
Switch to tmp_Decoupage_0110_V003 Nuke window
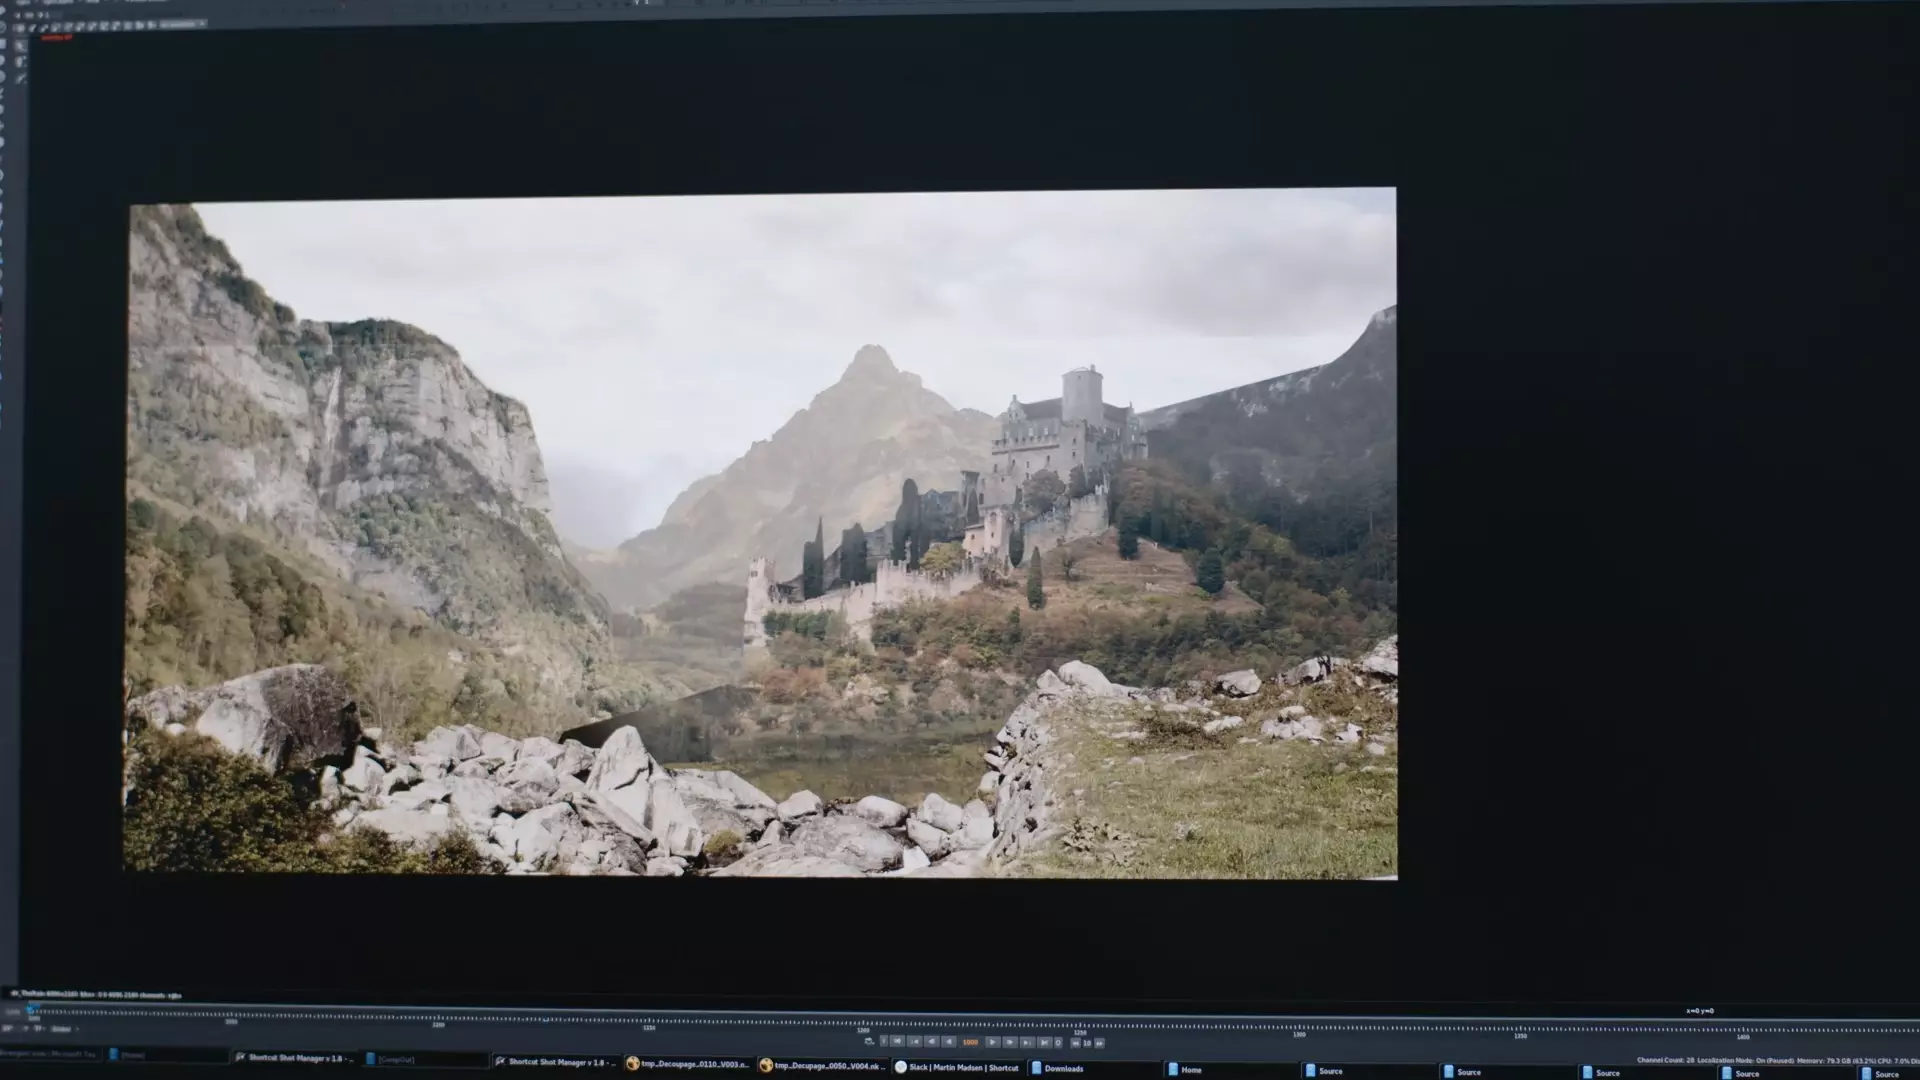688,1064
